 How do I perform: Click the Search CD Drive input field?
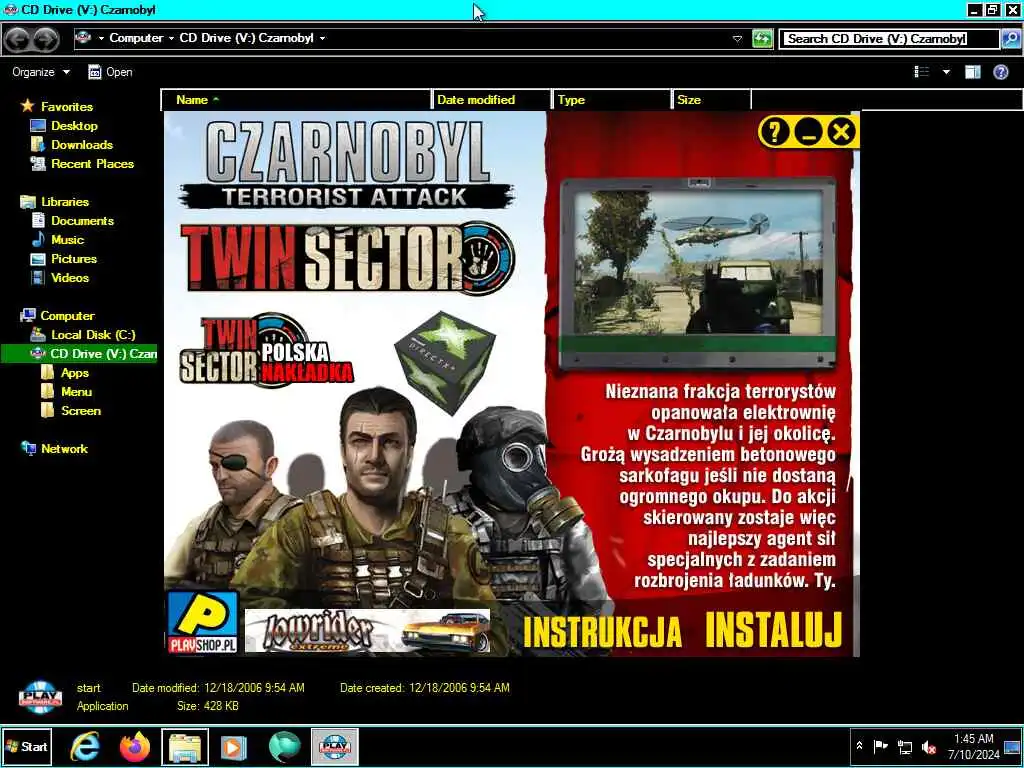pos(889,39)
